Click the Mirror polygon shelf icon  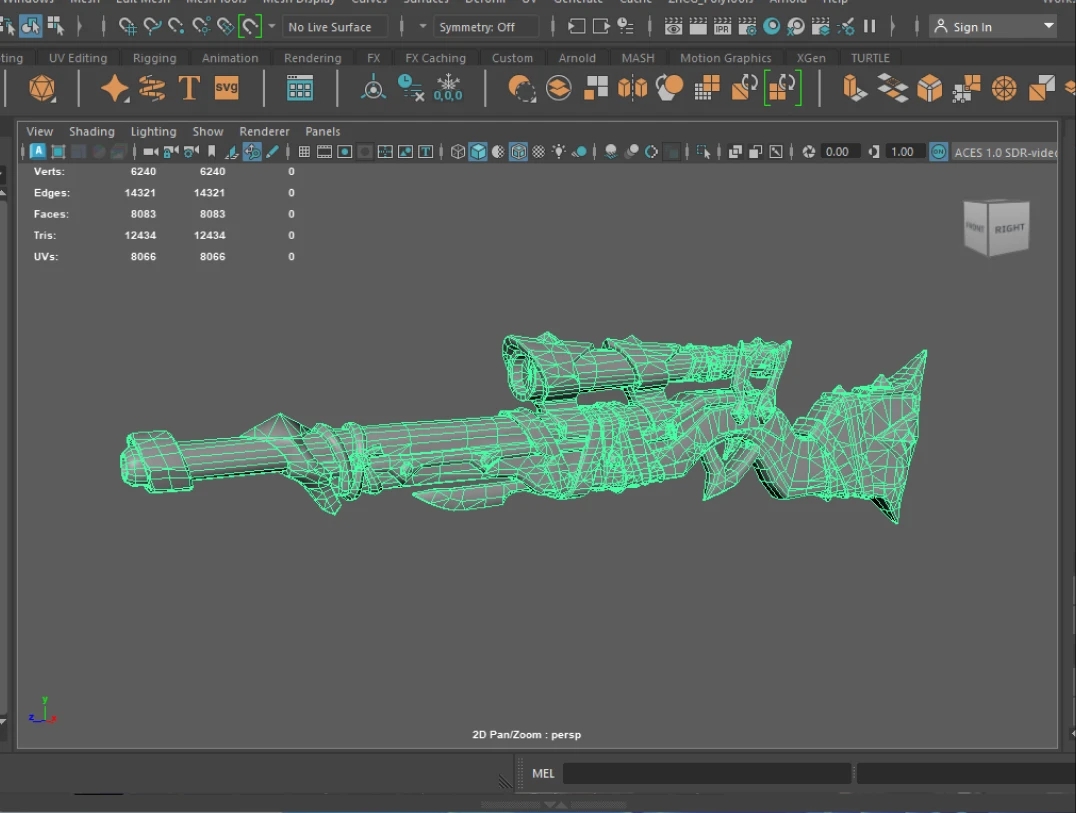coord(633,88)
